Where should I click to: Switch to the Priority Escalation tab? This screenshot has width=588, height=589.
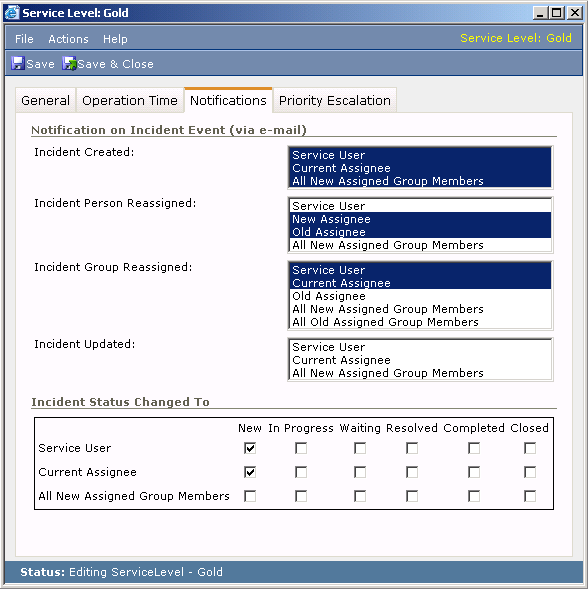coord(335,100)
